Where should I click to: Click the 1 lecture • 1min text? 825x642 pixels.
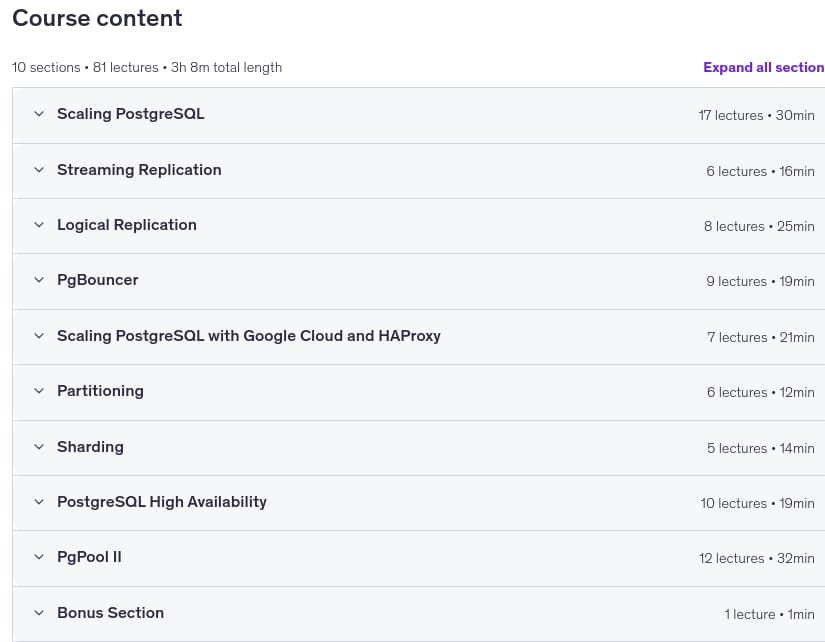769,615
